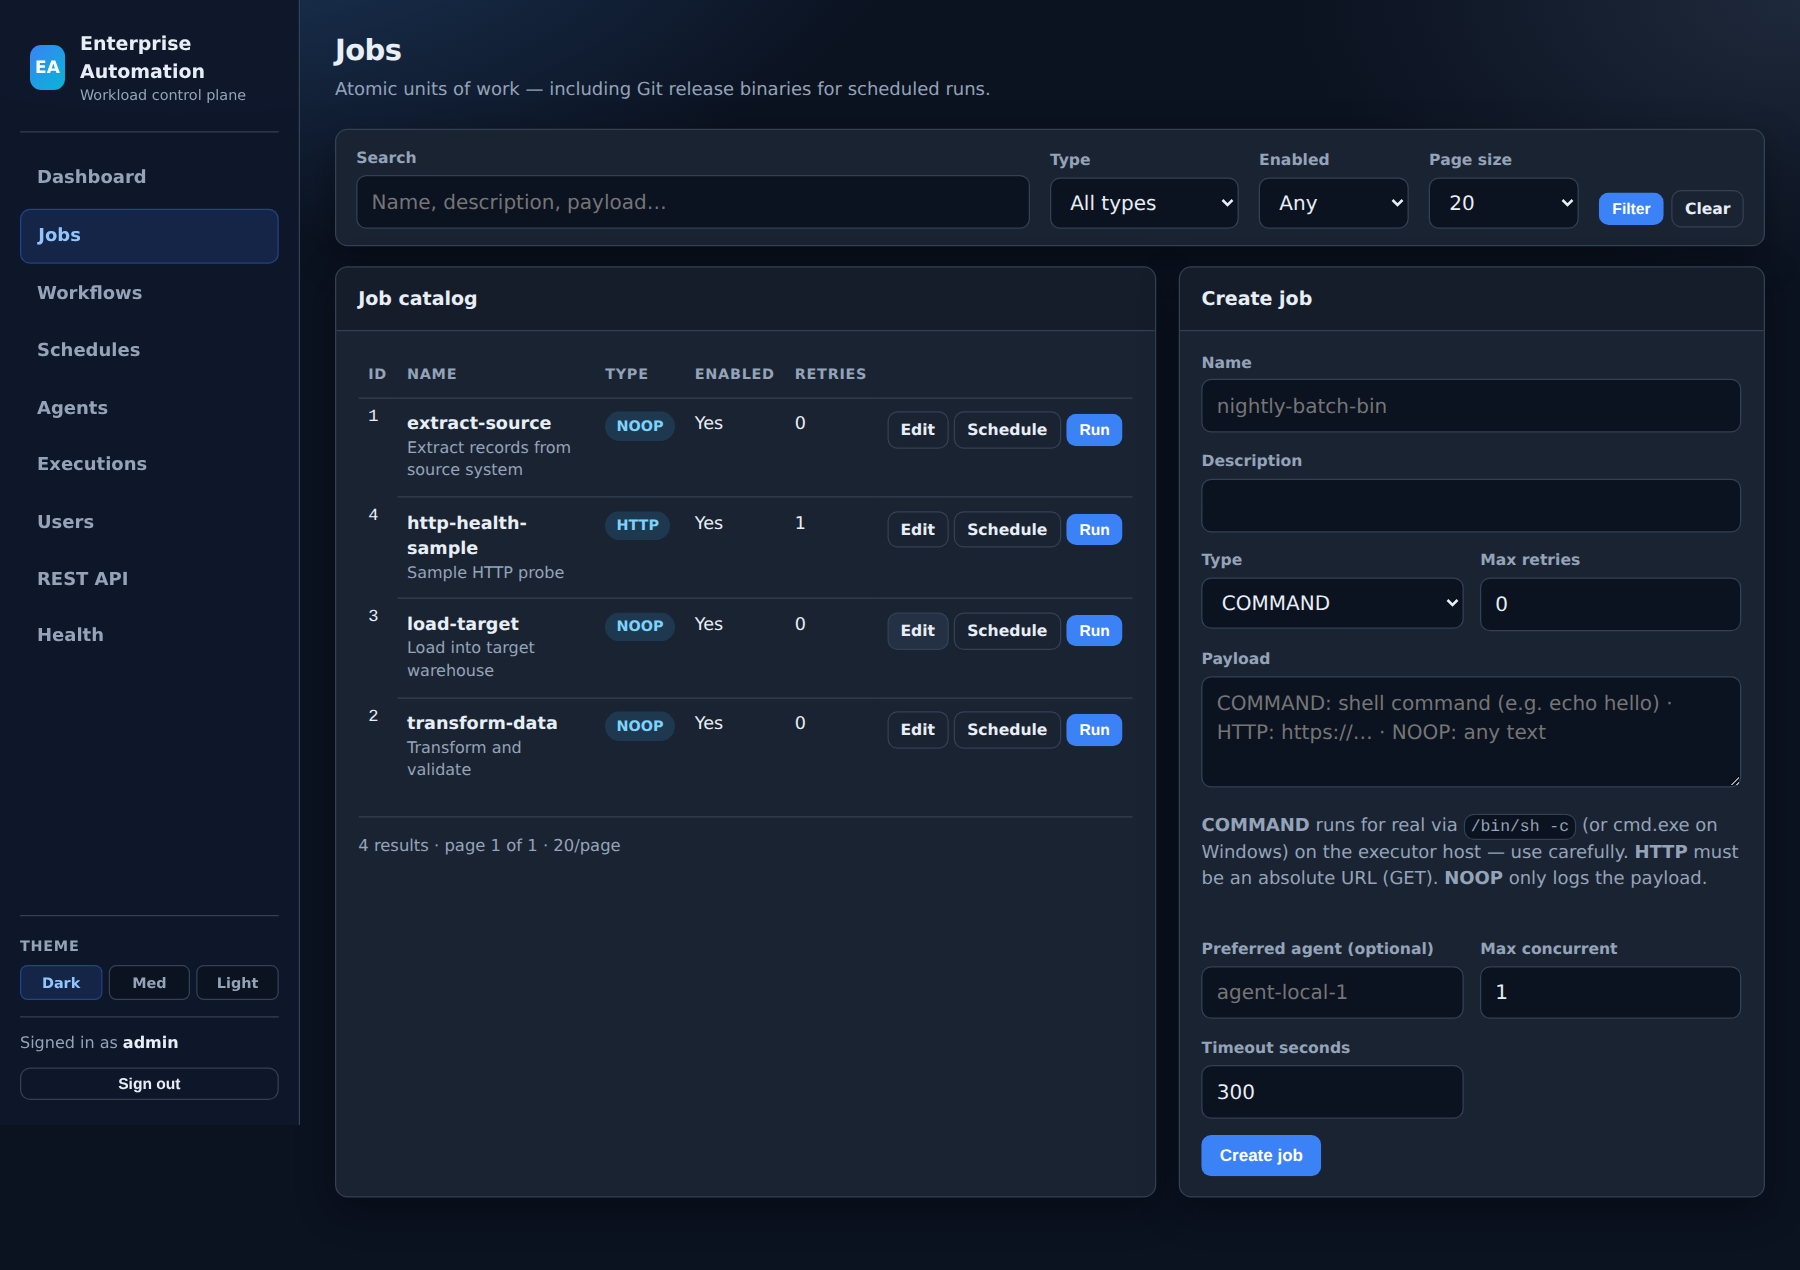Viewport: 1800px width, 1270px height.
Task: Click the http-health-sample job name
Action: pyautogui.click(x=467, y=535)
